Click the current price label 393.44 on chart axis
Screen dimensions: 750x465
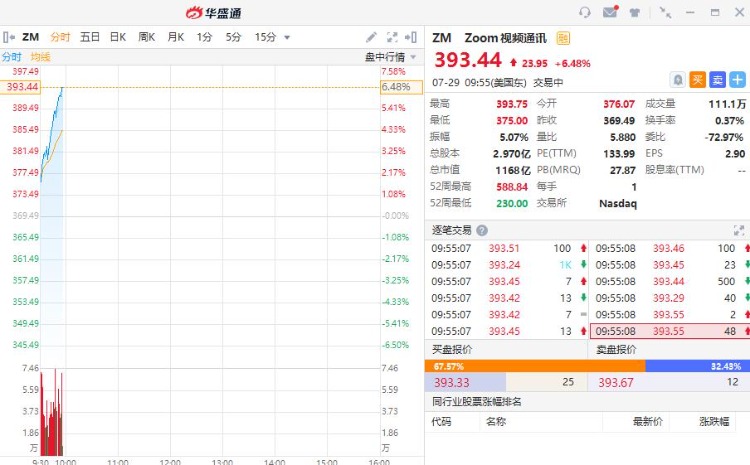tap(21, 87)
